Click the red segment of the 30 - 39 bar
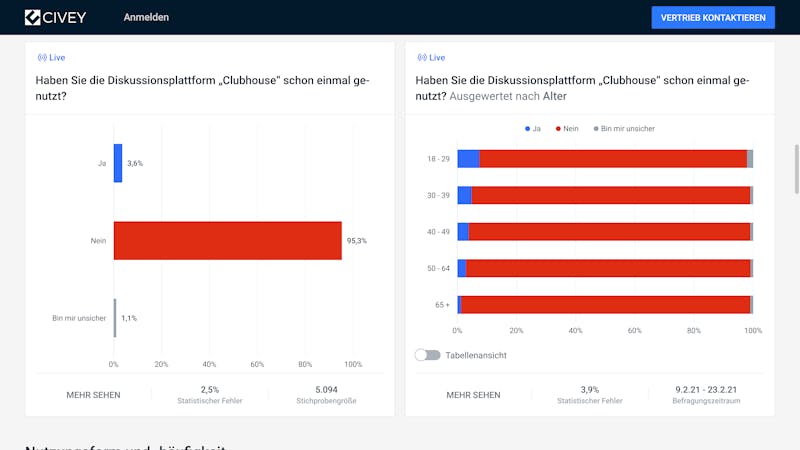This screenshot has height=450, width=800. tap(611, 195)
